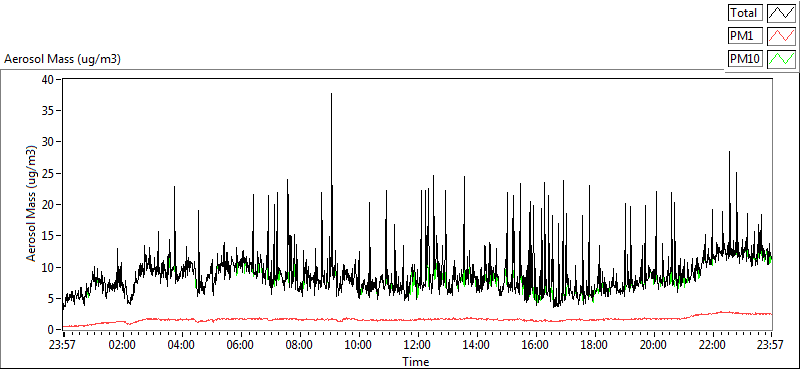Click the PM1 red plot legend icon
Image resolution: width=800 pixels, height=369 pixels.
(x=782, y=36)
